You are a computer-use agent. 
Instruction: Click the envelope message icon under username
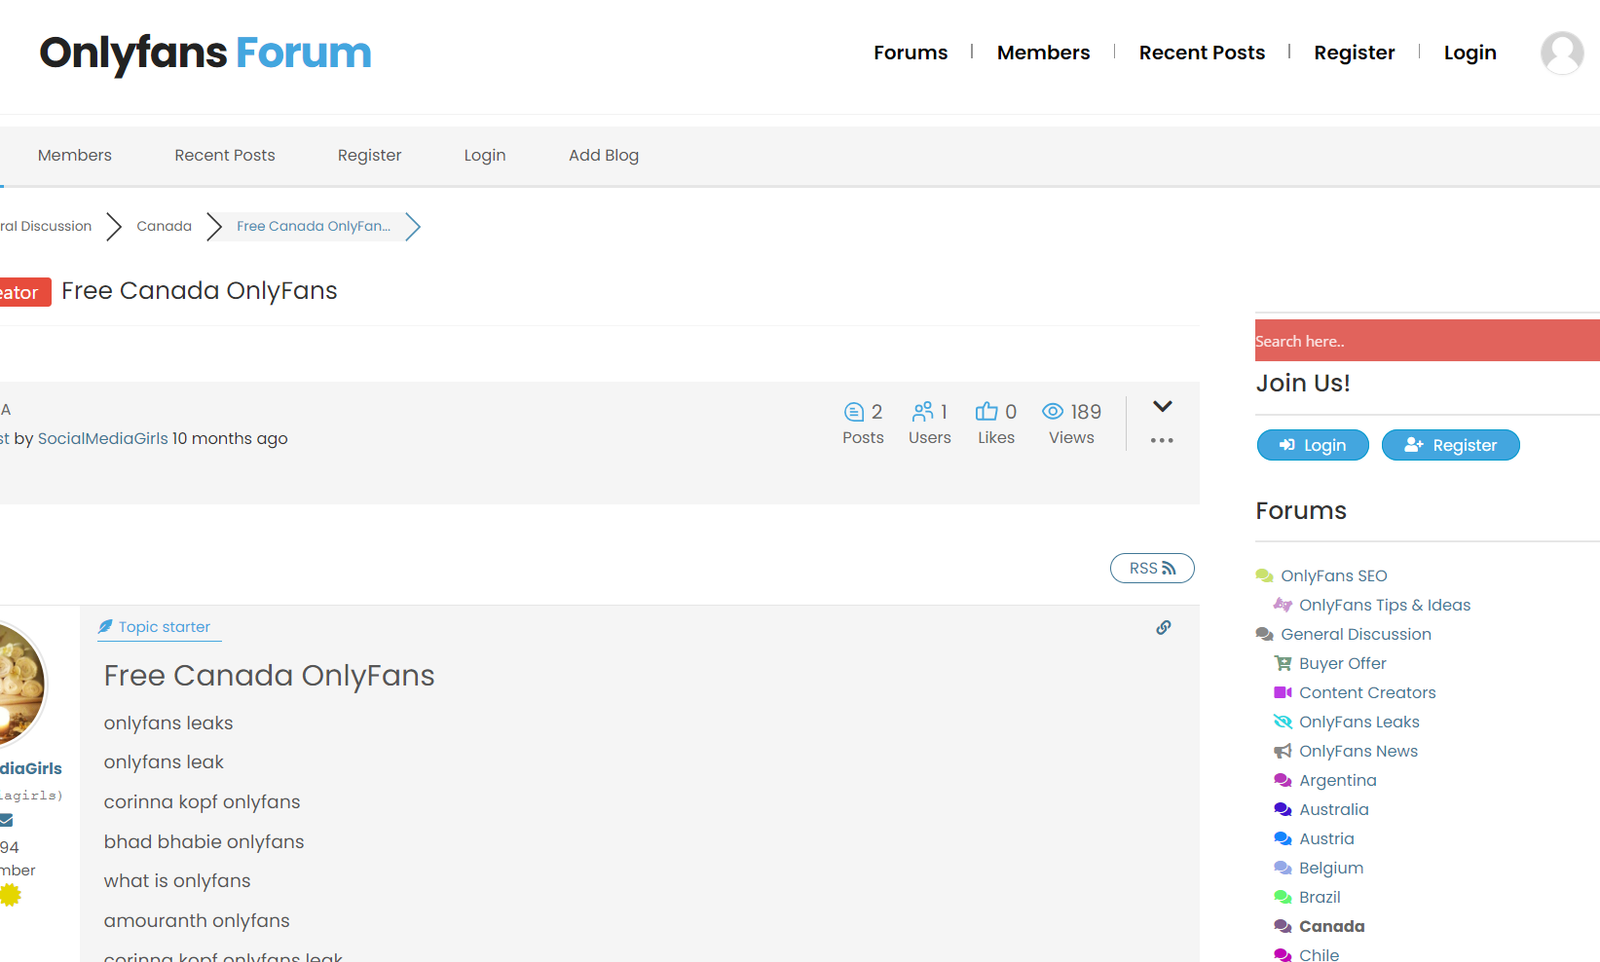pos(6,820)
